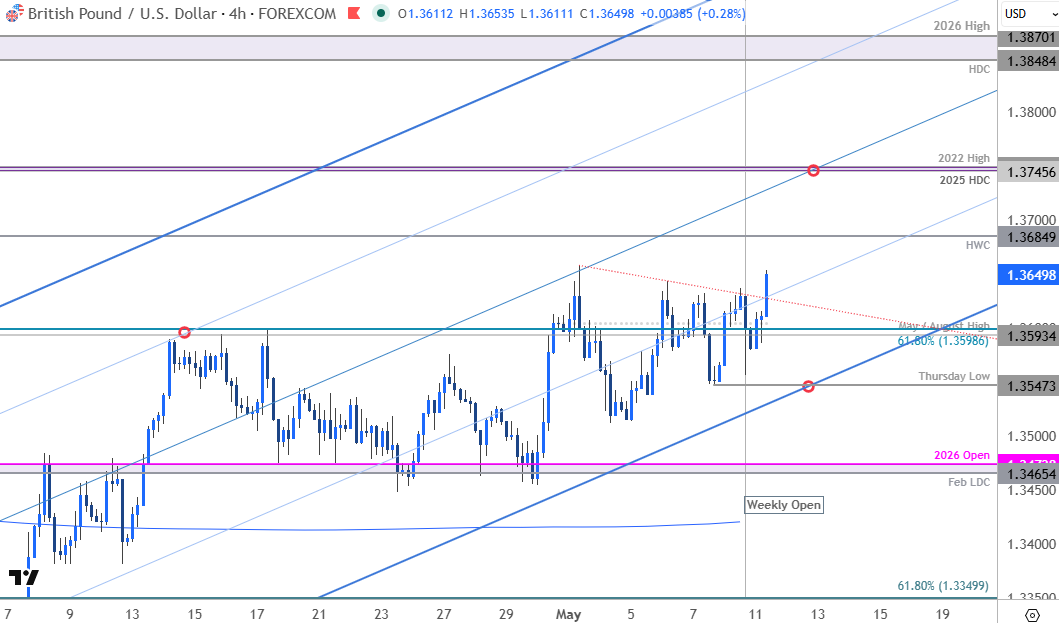Click the 1.34654 Feb LDC price label
This screenshot has height=623, width=1059.
(x=1028, y=475)
